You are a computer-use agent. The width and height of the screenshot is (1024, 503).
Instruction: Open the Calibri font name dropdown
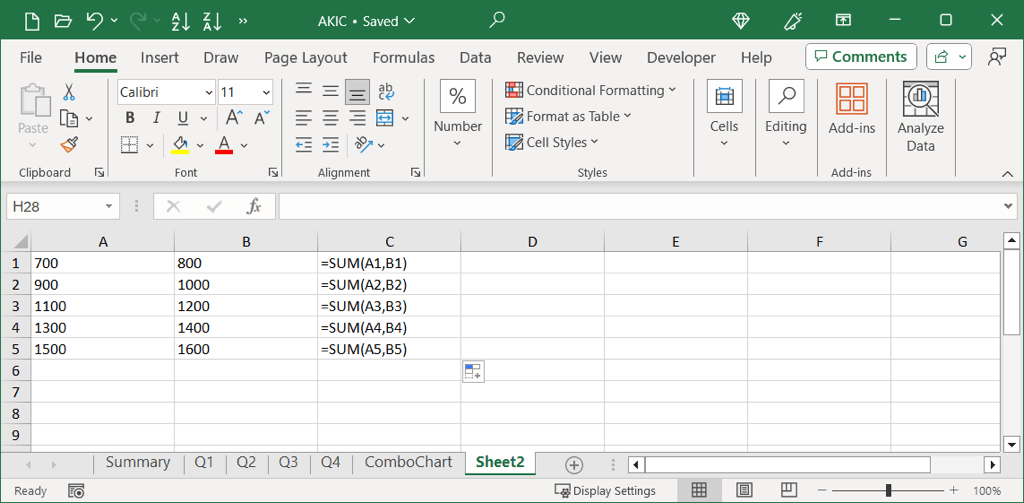click(209, 93)
